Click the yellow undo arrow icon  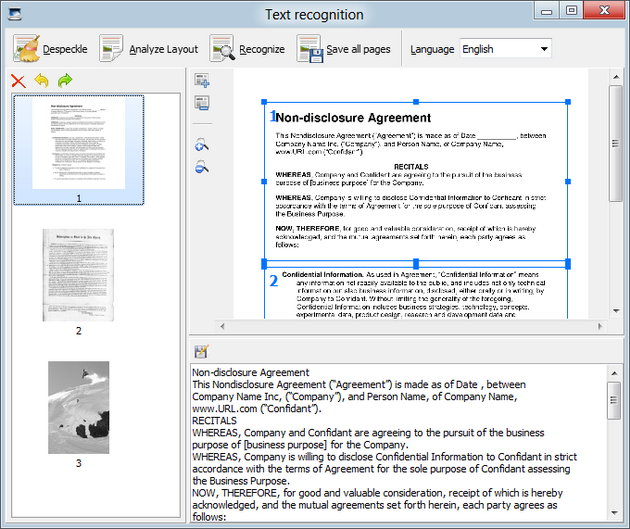coord(41,81)
